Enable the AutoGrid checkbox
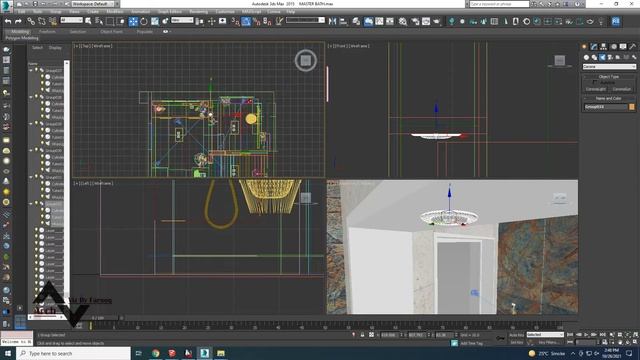640x360 pixels. point(595,82)
